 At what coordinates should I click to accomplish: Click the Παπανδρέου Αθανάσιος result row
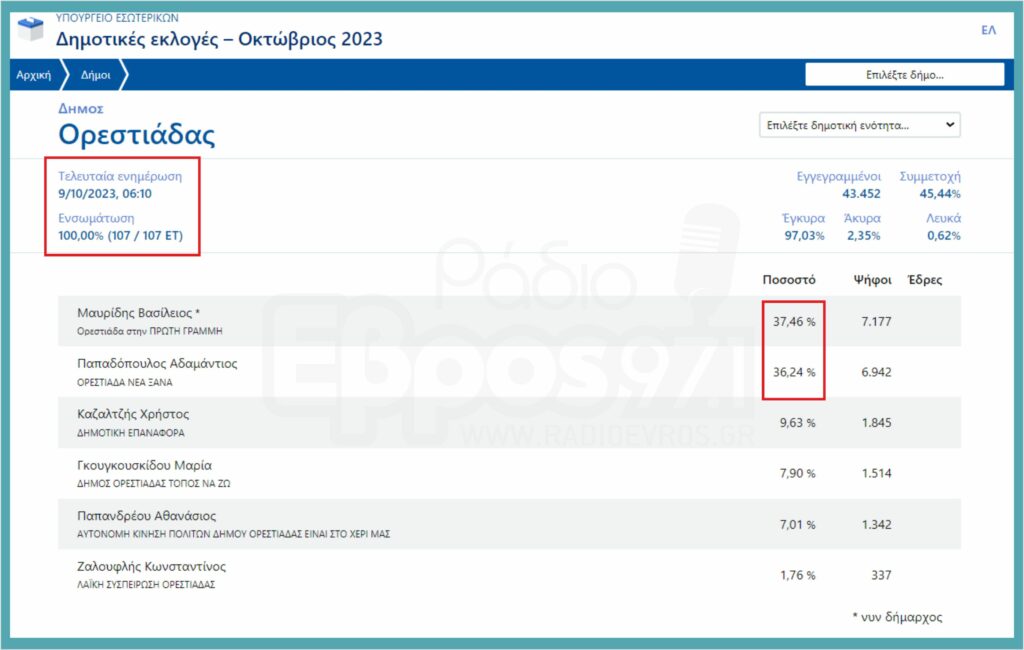(146, 516)
